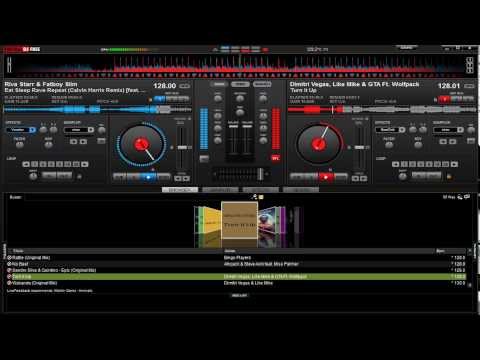Click the left deck Filter knob
Viewport: 480px width, 360px height.
[x=20, y=145]
